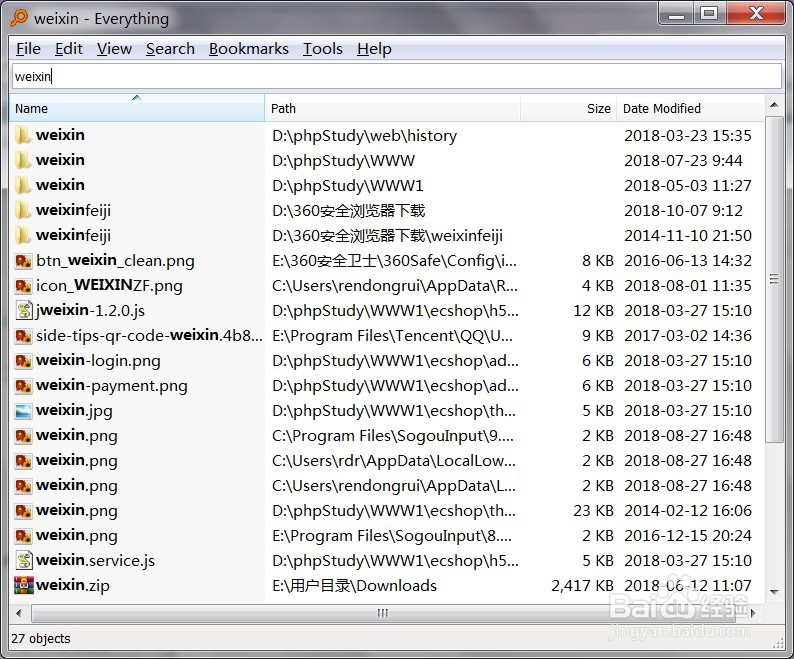
Task: Click the 2,417 KB size value
Action: click(x=582, y=585)
